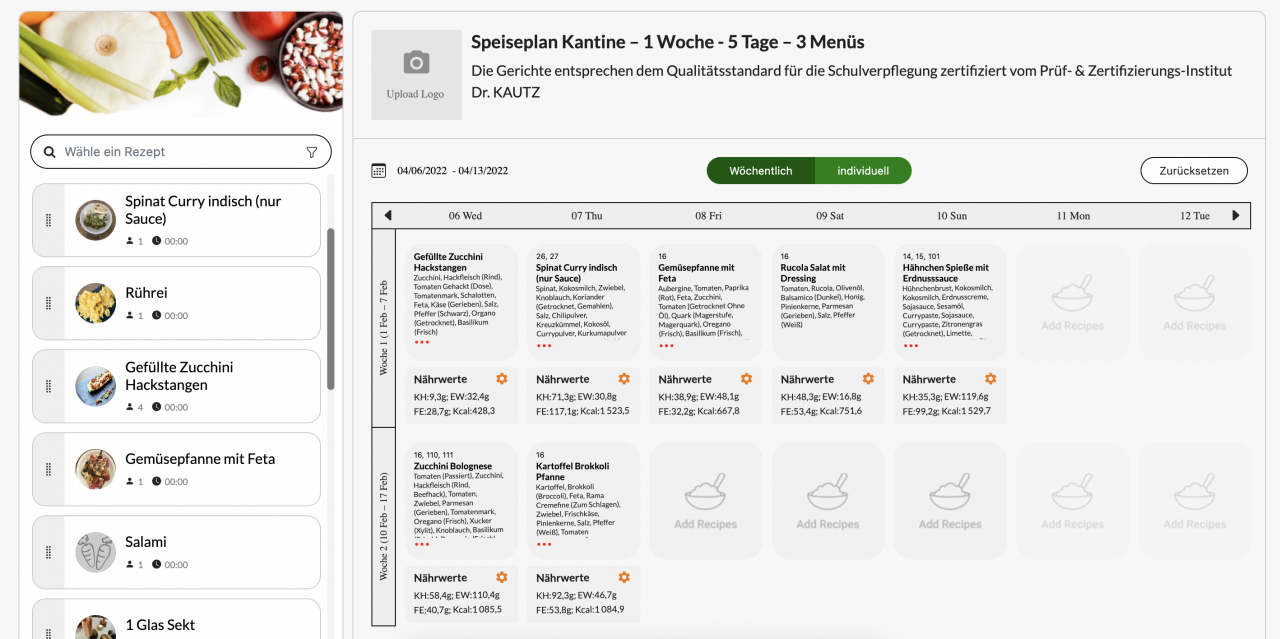The image size is (1280, 639).
Task: Switch to individuell view
Action: tap(863, 171)
